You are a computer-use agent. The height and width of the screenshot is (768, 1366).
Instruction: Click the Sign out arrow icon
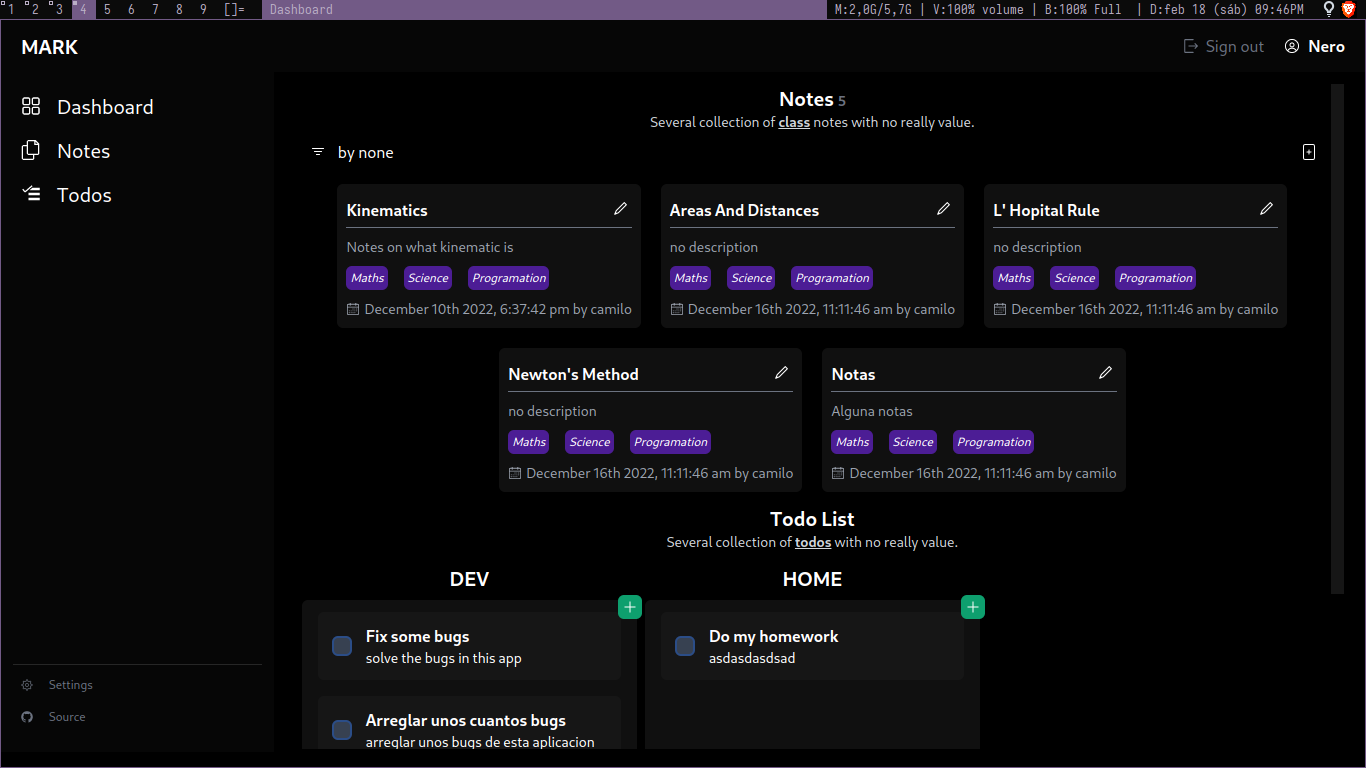(1191, 46)
